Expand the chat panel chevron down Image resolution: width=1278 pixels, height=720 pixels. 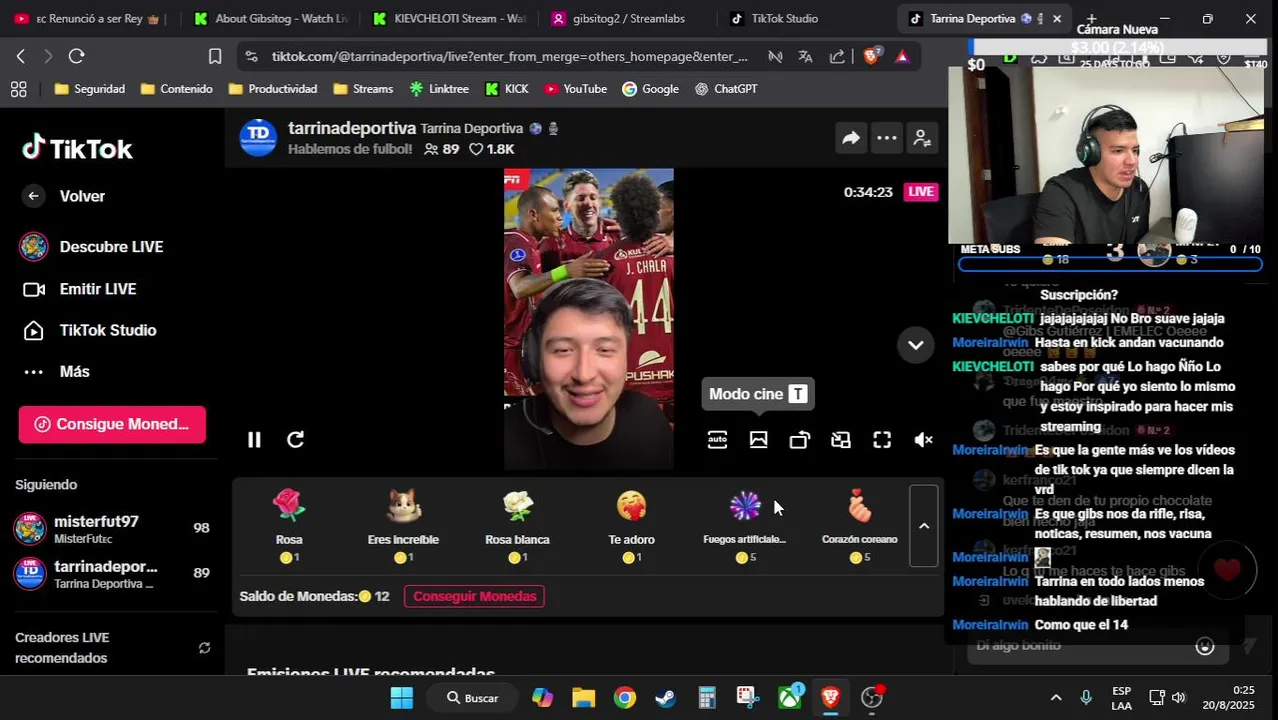915,345
